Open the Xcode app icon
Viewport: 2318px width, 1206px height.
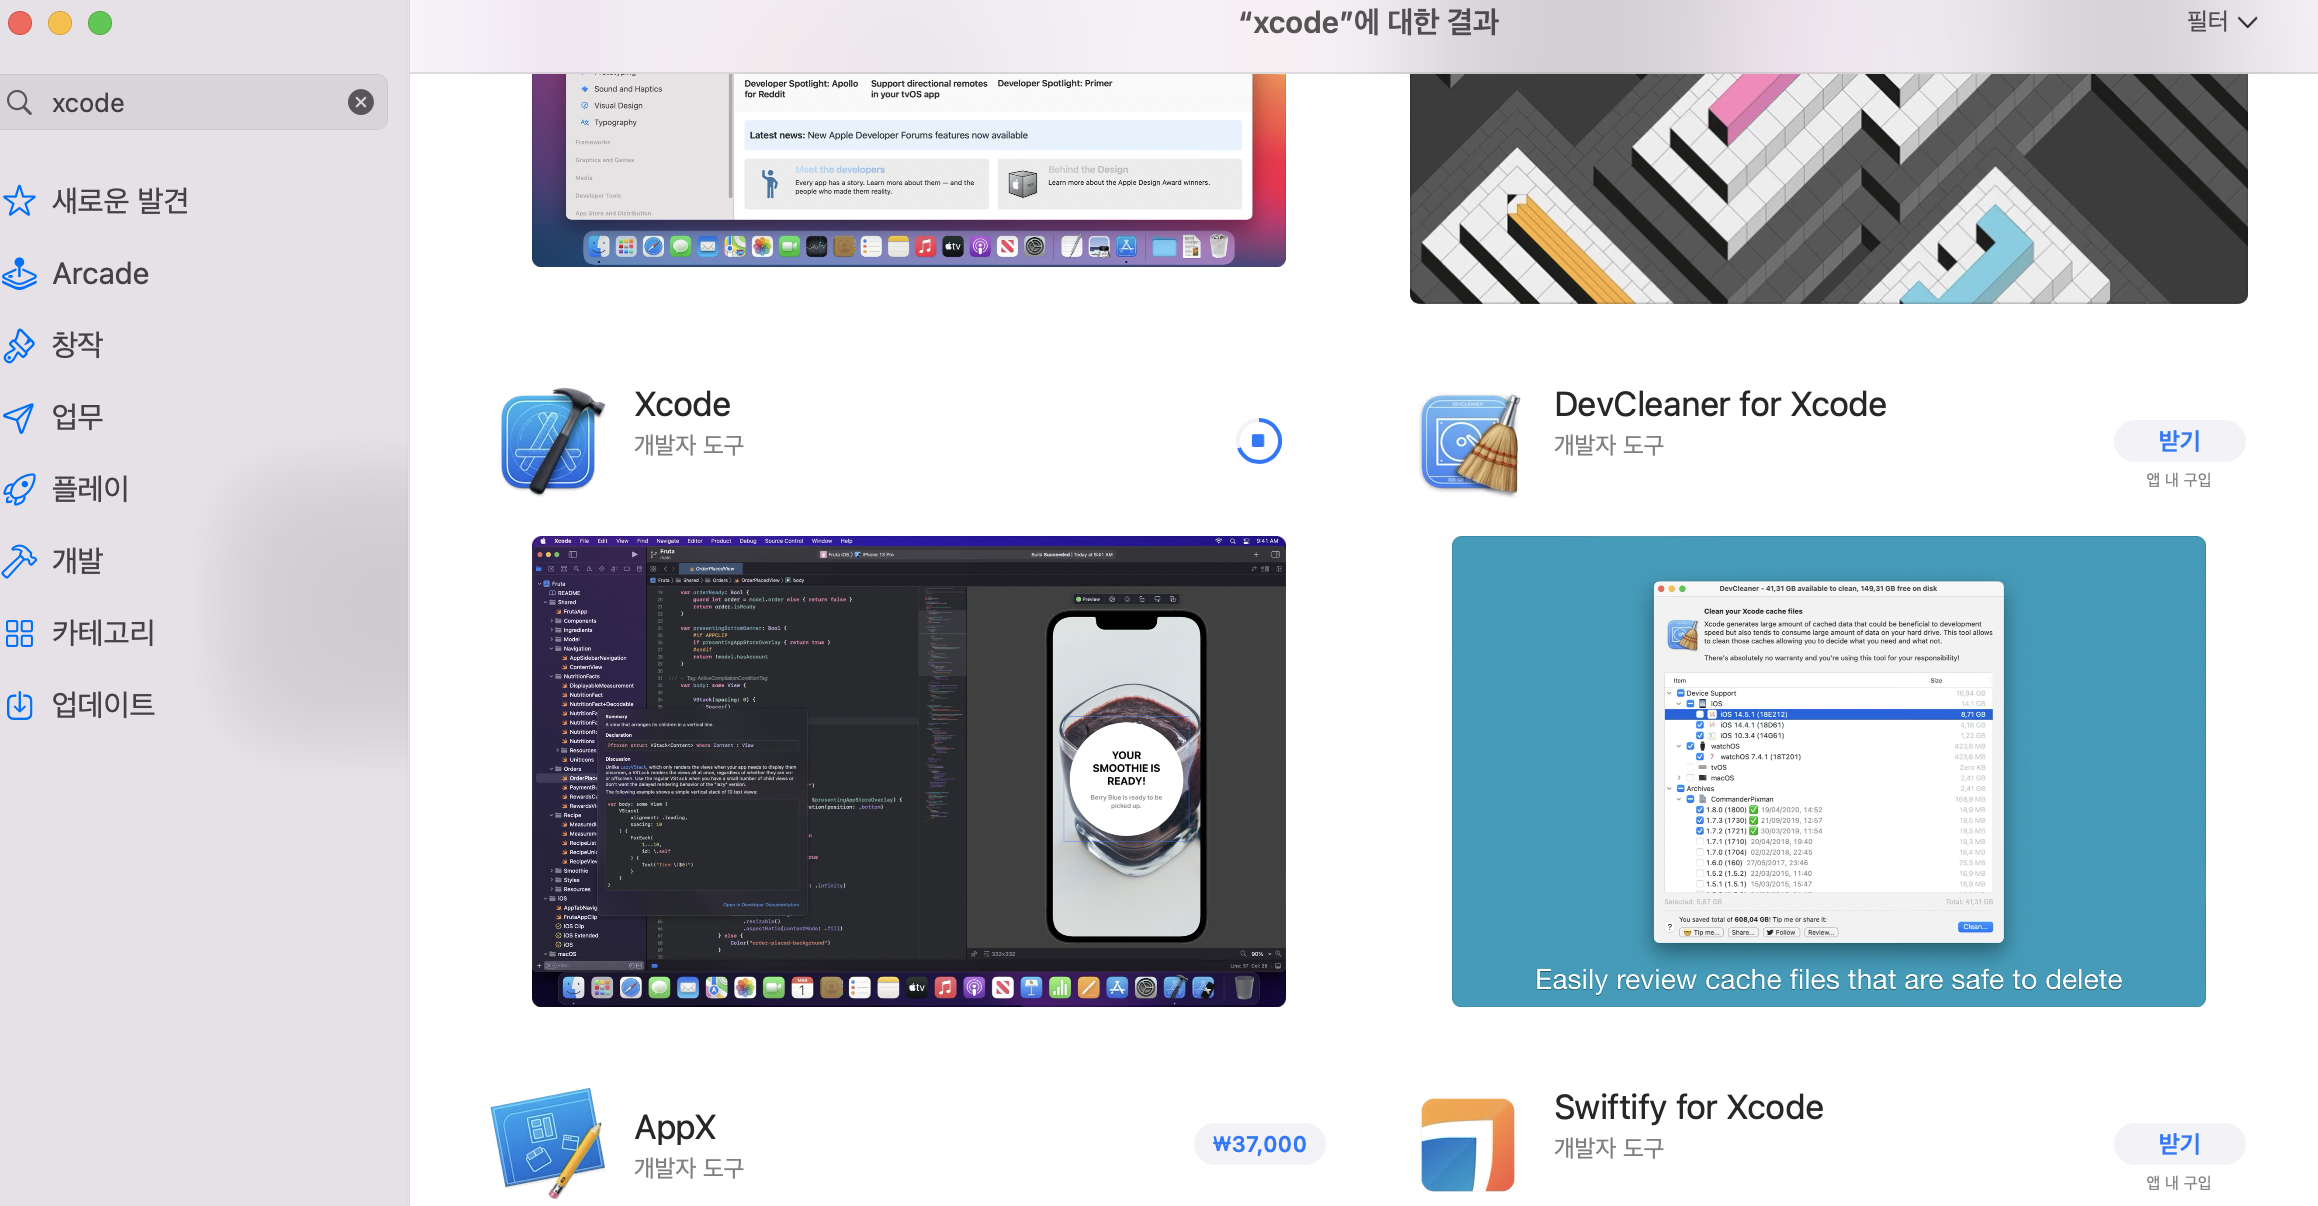tap(553, 441)
